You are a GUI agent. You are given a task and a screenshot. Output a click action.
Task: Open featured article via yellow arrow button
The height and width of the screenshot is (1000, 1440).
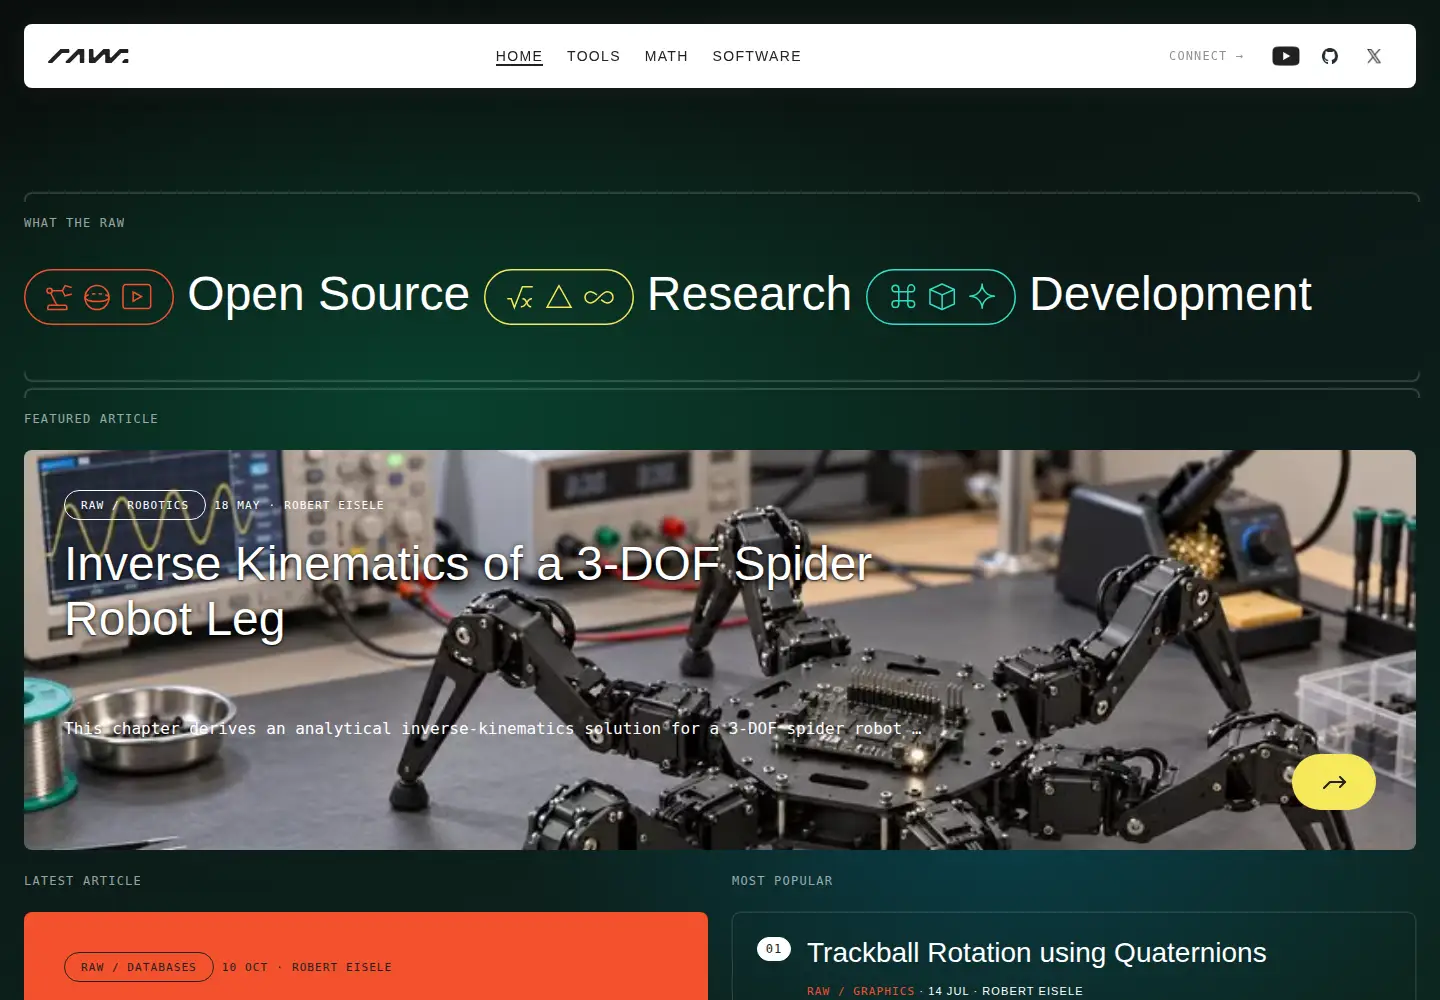coord(1334,782)
